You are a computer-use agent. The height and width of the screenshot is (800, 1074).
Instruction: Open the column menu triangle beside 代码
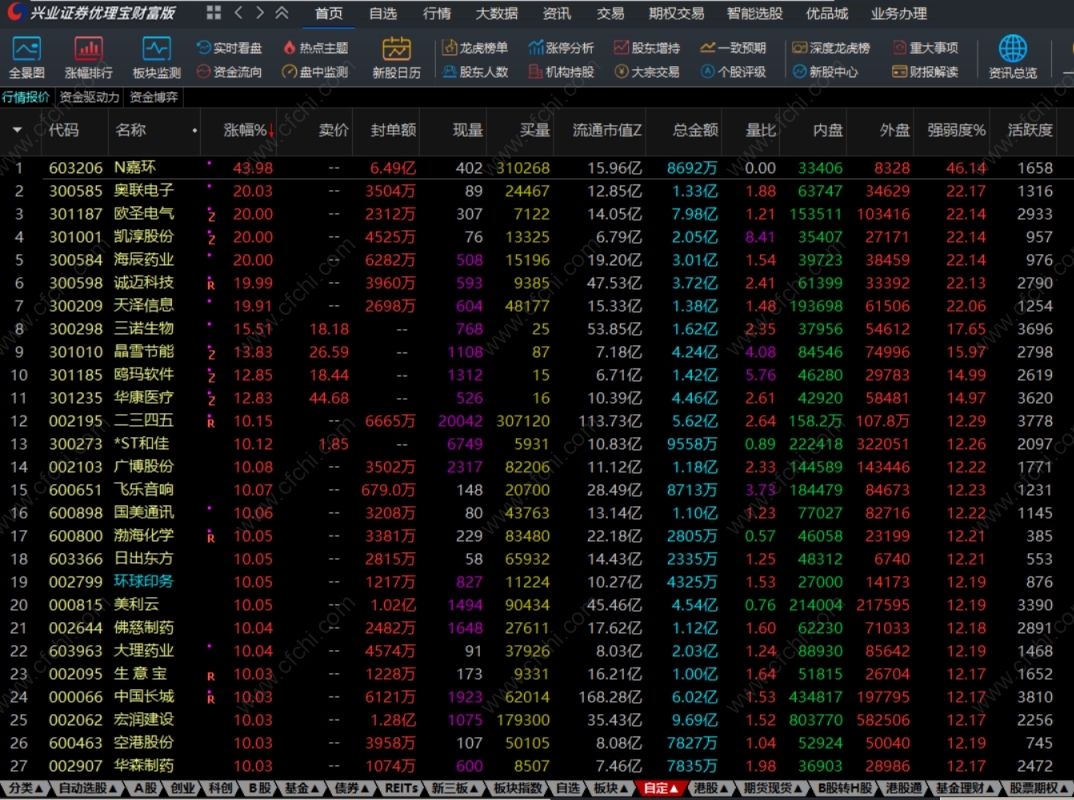point(17,129)
